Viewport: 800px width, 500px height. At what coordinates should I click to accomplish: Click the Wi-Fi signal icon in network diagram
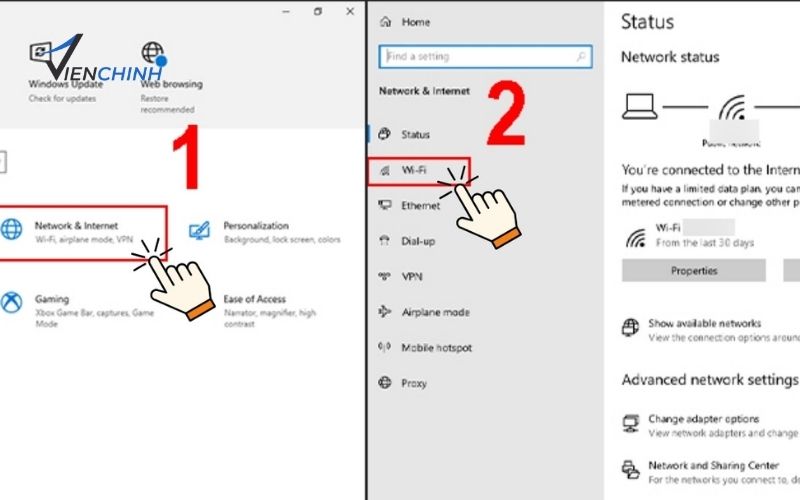tap(733, 107)
